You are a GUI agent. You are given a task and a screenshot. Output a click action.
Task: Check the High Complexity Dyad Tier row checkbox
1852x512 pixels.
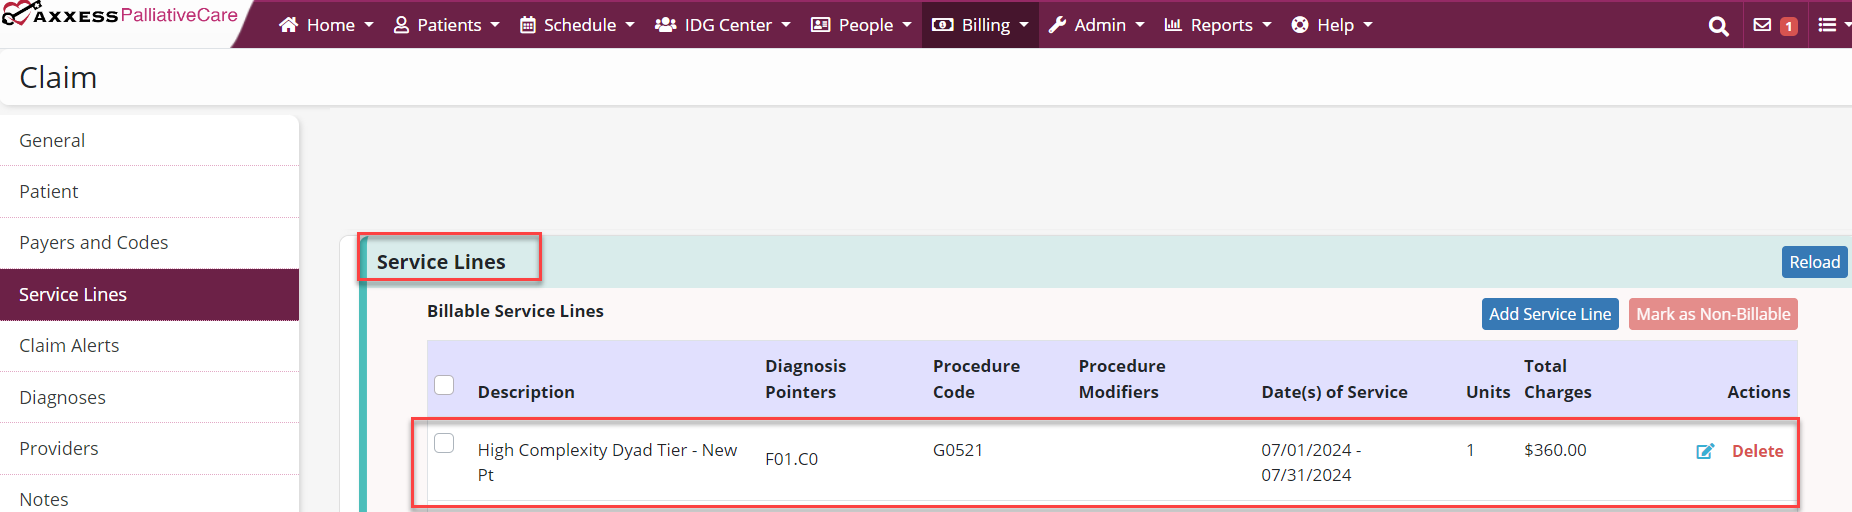click(444, 443)
